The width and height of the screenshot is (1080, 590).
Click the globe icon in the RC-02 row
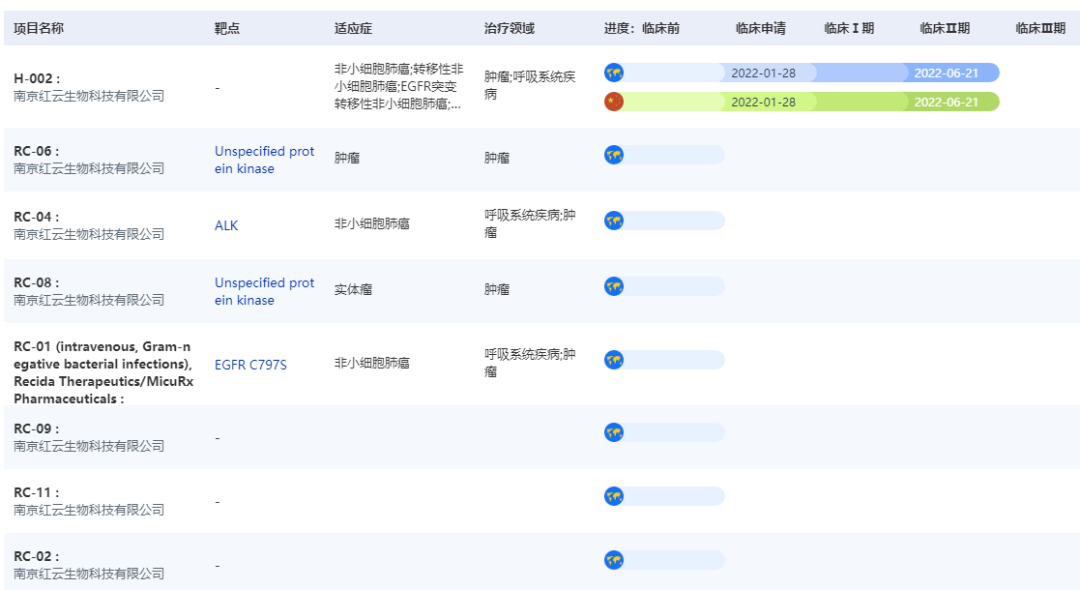coord(614,561)
